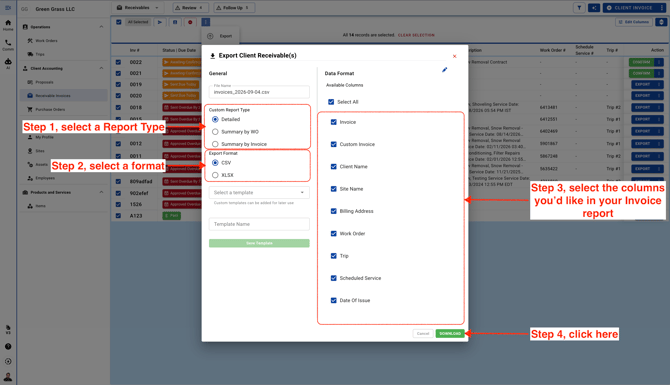Click the red void bulk action icon
This screenshot has width=670, height=385.
coord(190,22)
